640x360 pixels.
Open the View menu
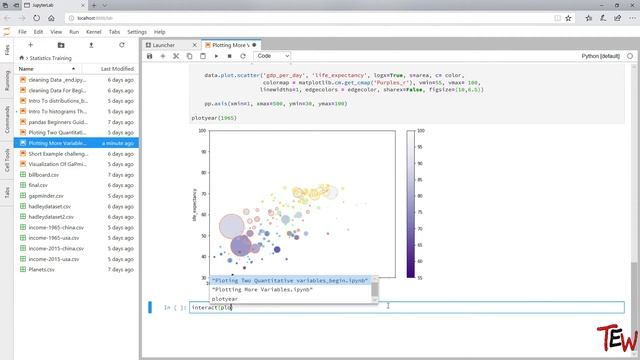coord(56,32)
